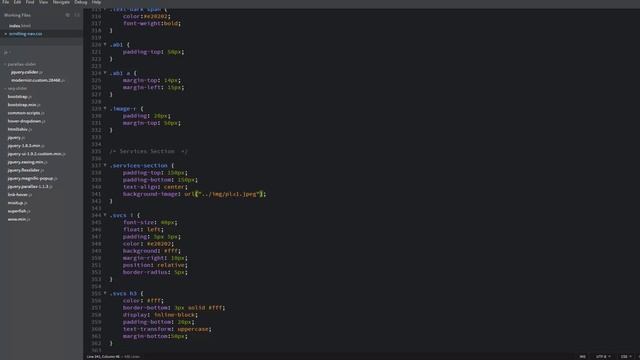This screenshot has height=360, width=640.
Task: Open jquery.cslider.js file
Action: [27, 72]
